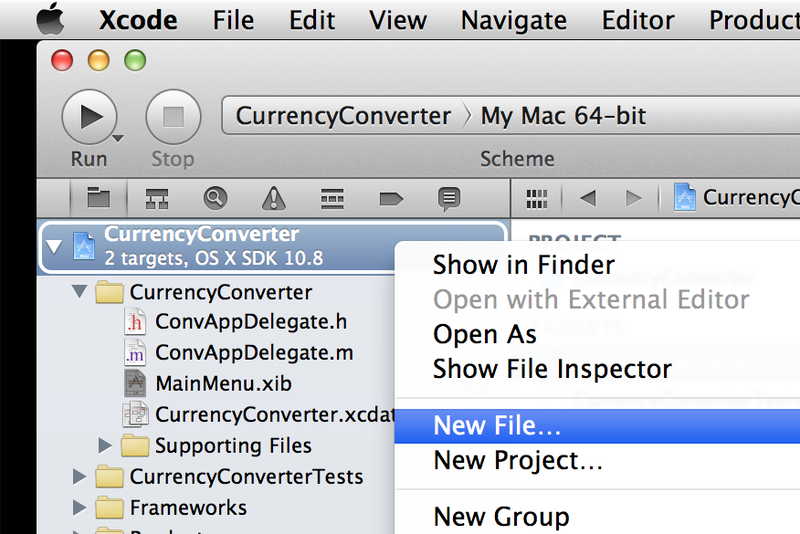The height and width of the screenshot is (534, 800).
Task: Collapse the CurrencyConverter project disclosure triangle
Action: tap(54, 246)
